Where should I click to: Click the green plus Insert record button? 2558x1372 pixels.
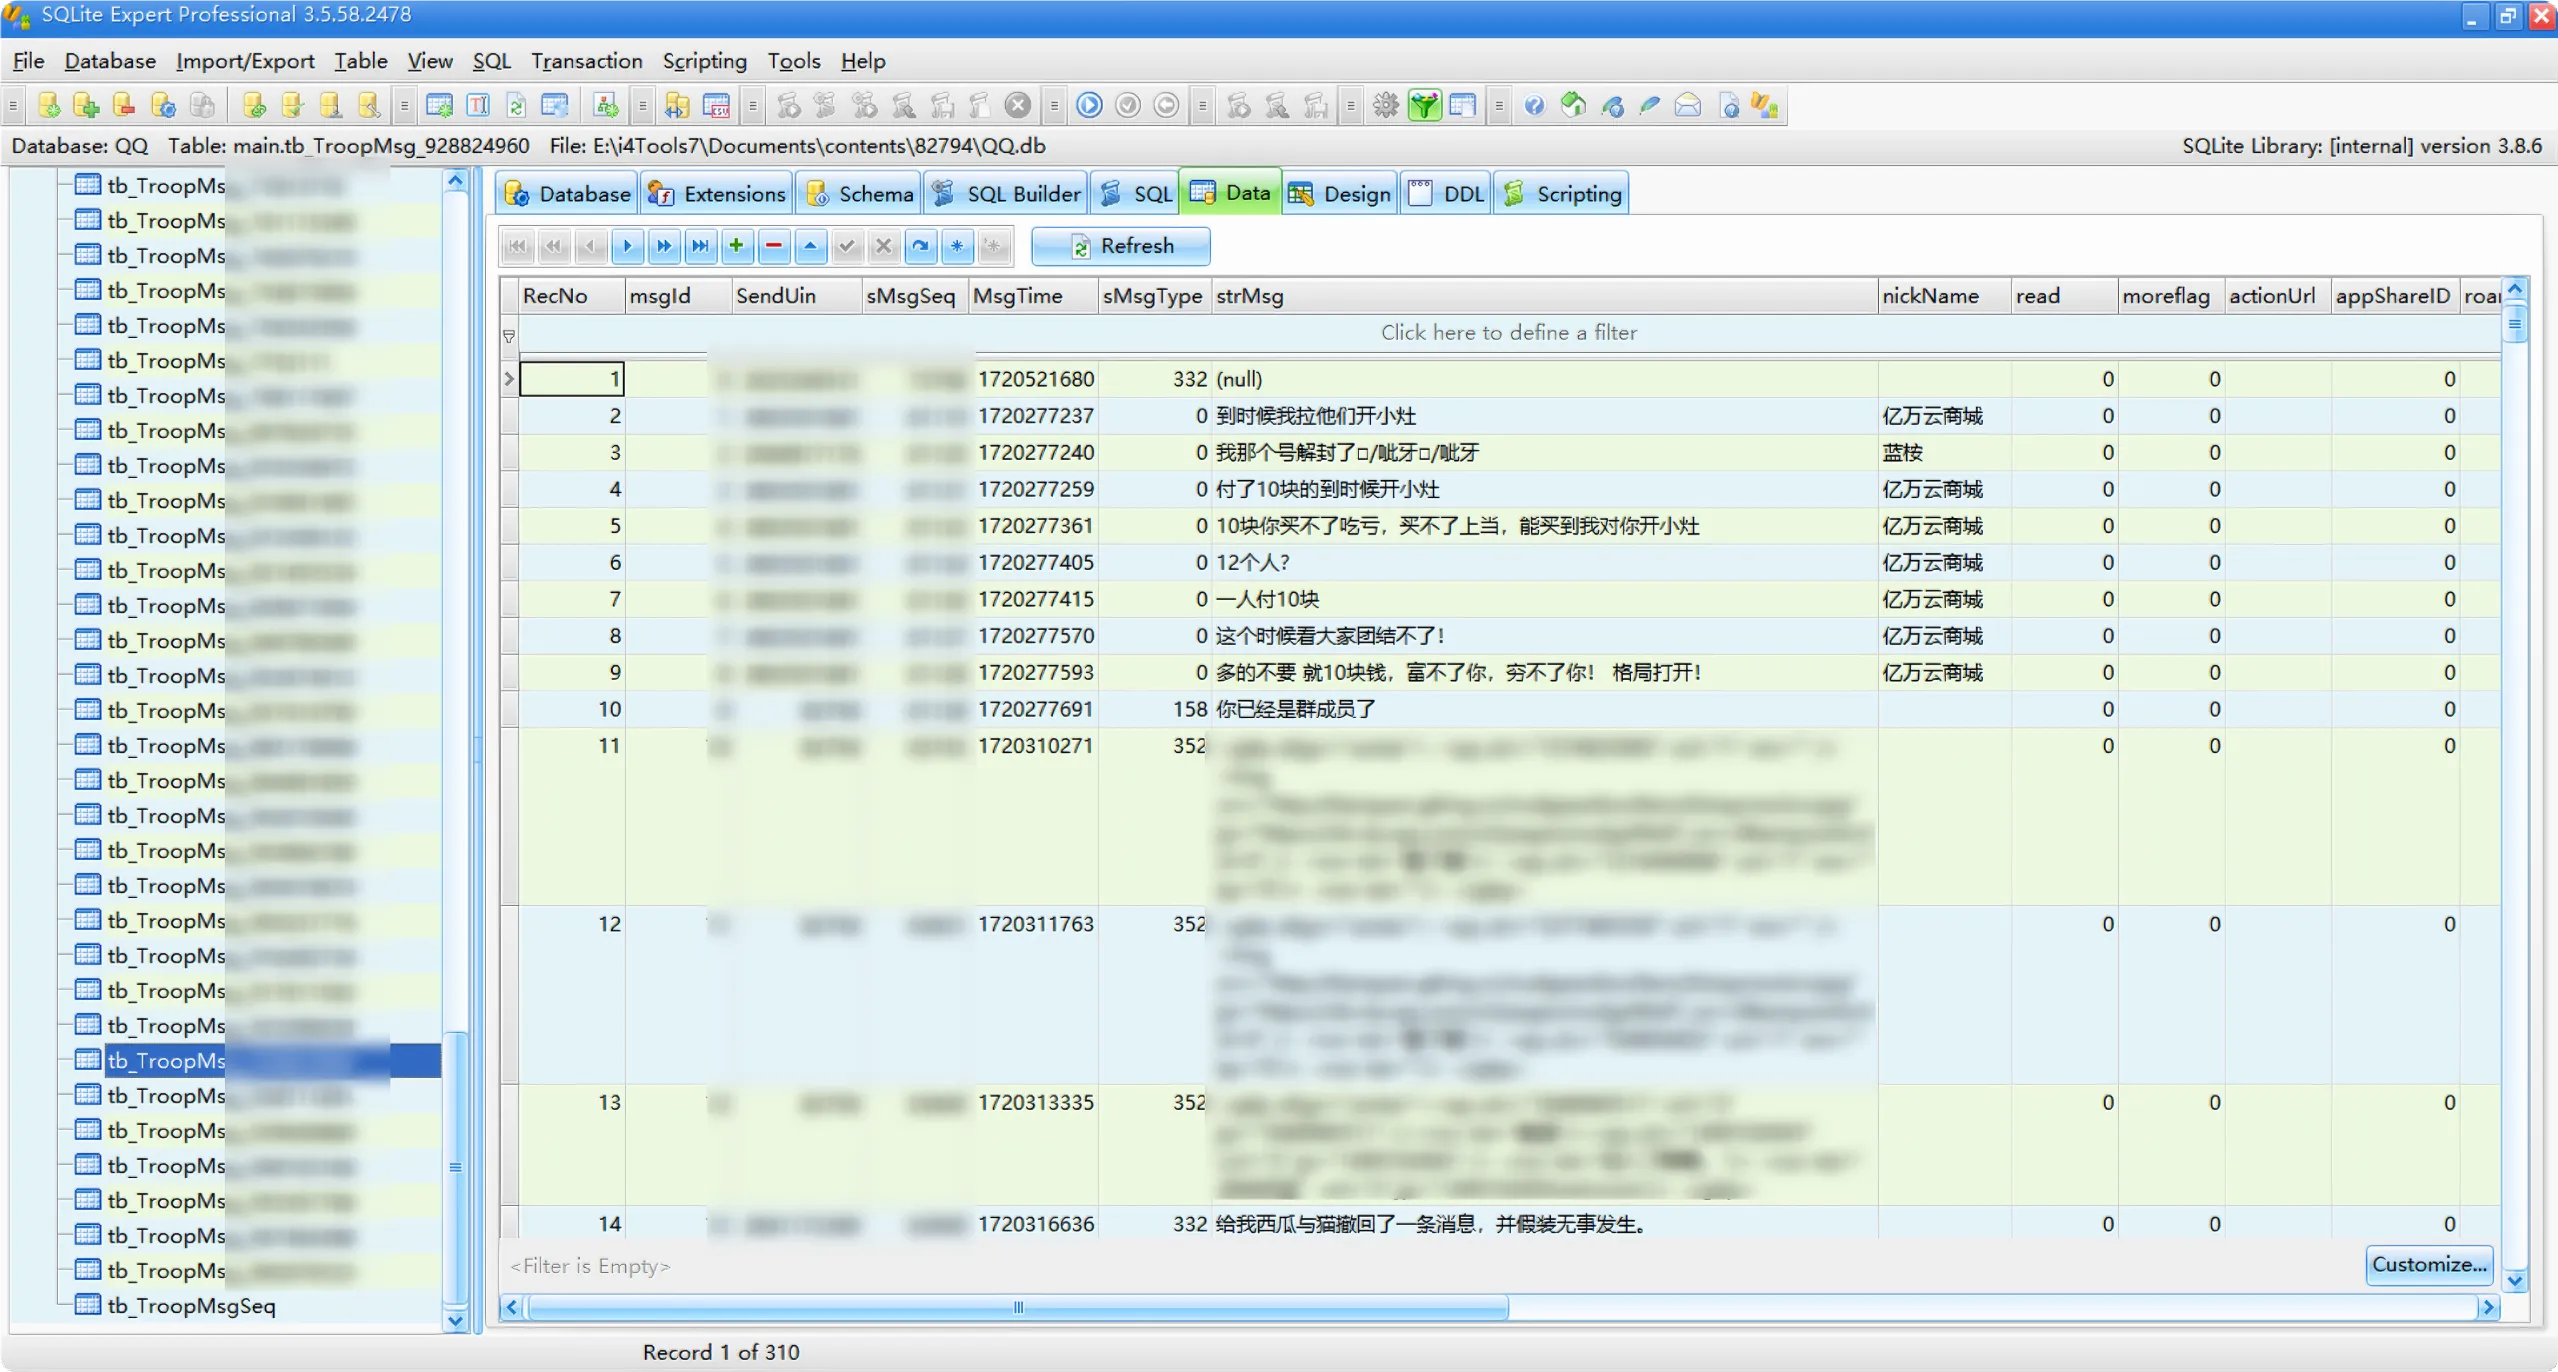click(x=736, y=246)
